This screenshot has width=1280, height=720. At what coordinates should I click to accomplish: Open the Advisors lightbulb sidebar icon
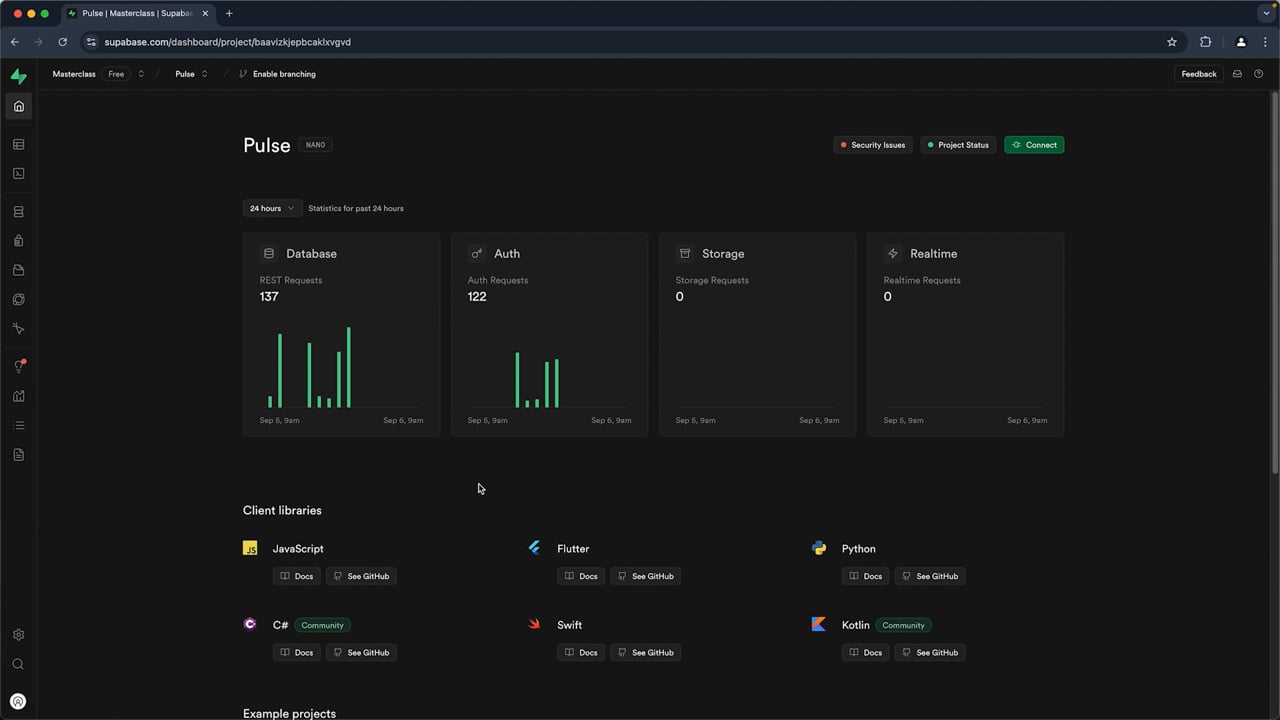pyautogui.click(x=18, y=367)
